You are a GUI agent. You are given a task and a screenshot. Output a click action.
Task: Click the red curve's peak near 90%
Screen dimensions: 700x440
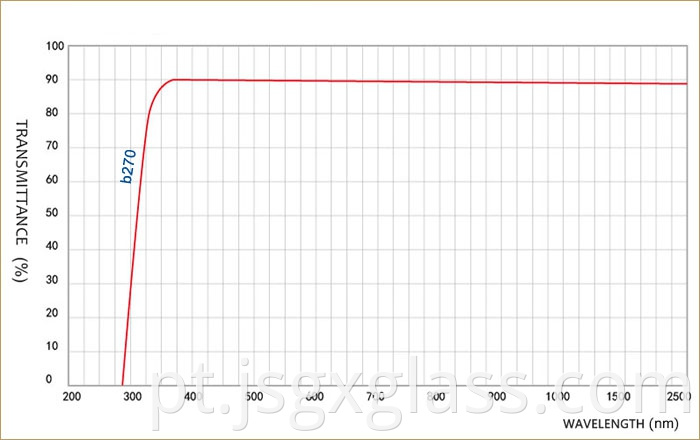pos(176,79)
